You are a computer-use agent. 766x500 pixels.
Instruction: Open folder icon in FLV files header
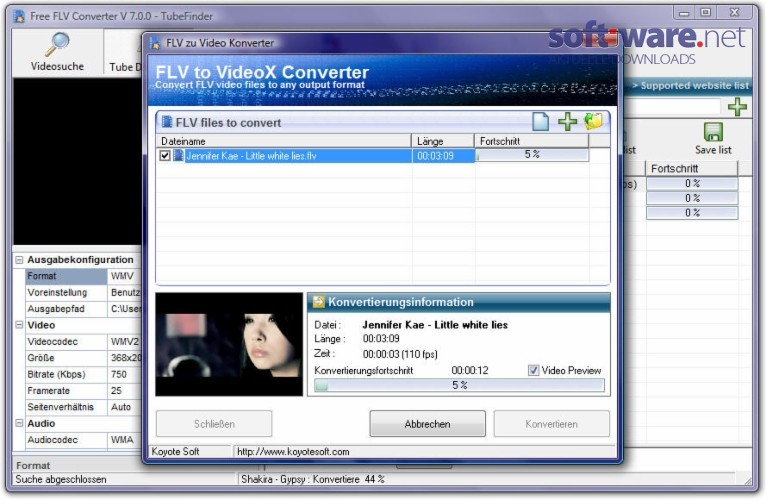593,121
